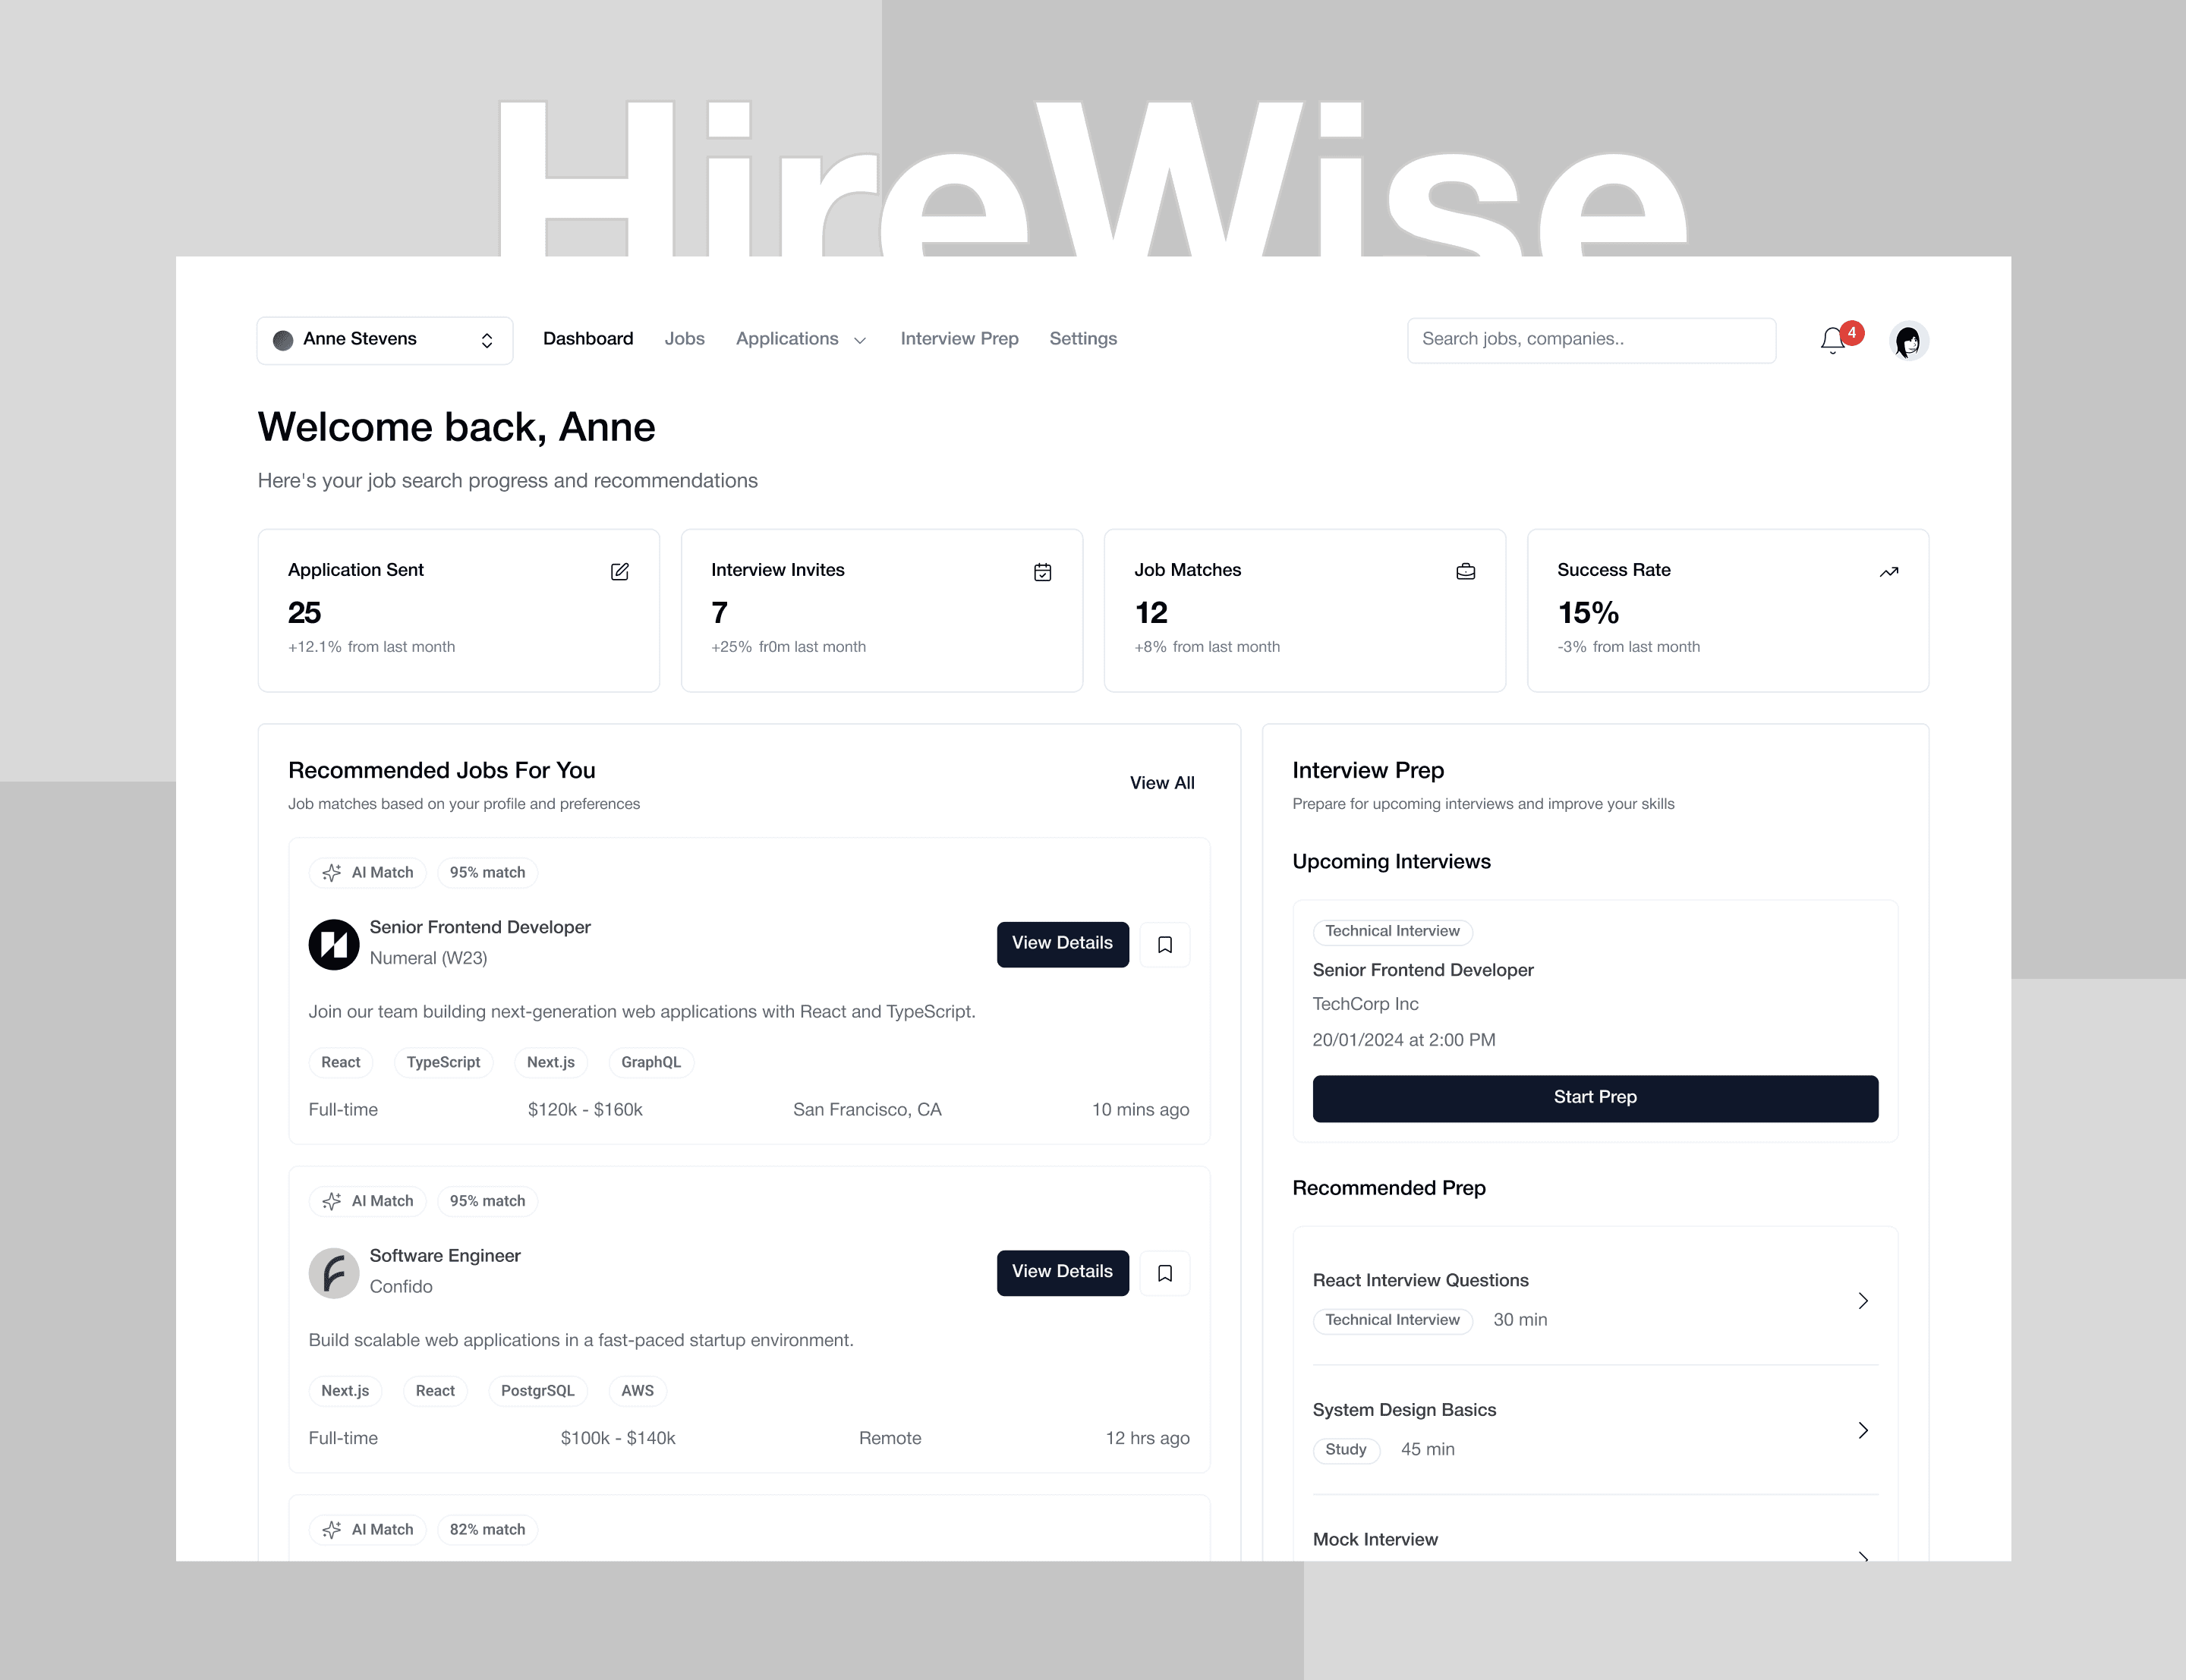
Task: Click the $120k - $160k salary text
Action: [585, 1110]
